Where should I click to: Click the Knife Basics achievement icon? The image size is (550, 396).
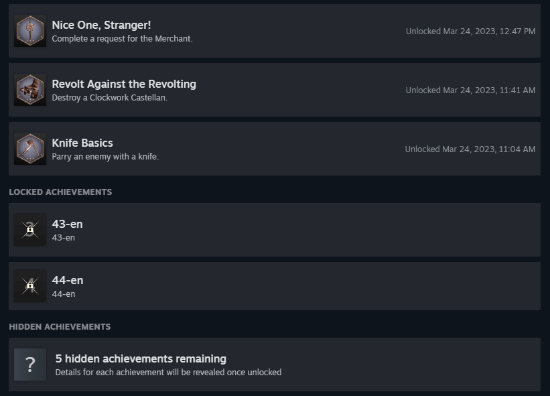[x=30, y=149]
